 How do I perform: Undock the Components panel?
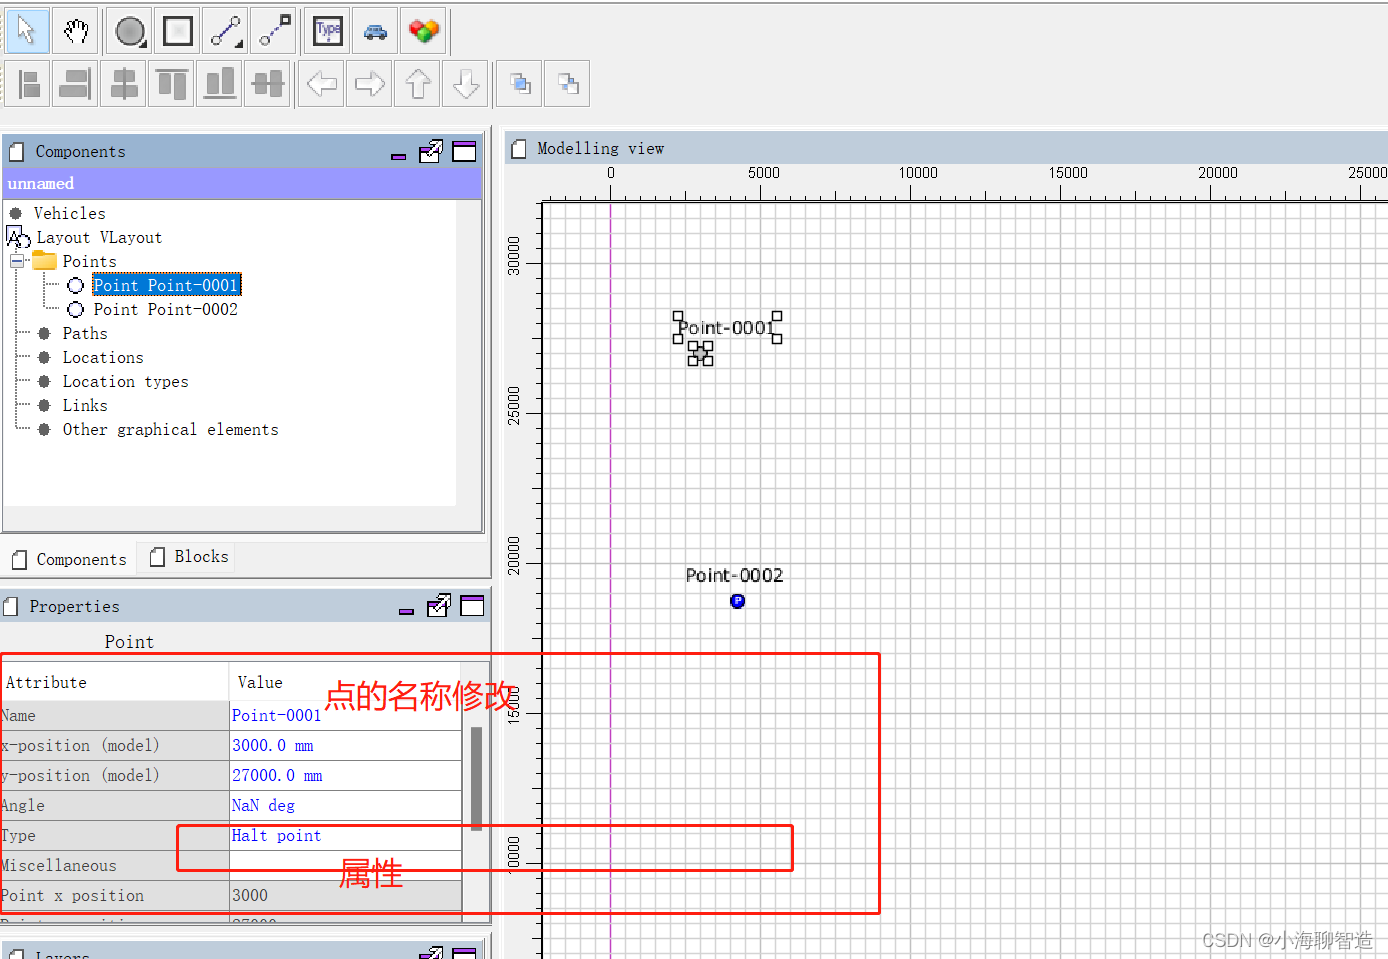431,151
